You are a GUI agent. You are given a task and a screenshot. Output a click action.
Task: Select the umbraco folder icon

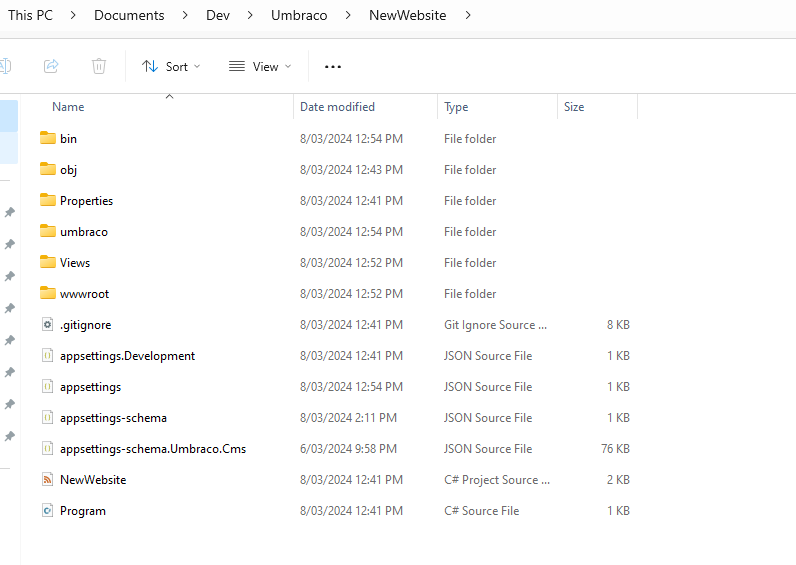pyautogui.click(x=48, y=231)
